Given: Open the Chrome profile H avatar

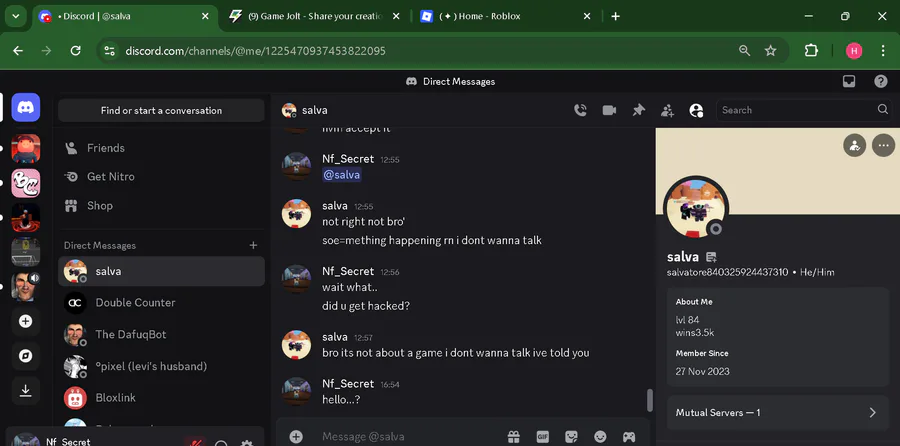Looking at the screenshot, I should coord(854,51).
